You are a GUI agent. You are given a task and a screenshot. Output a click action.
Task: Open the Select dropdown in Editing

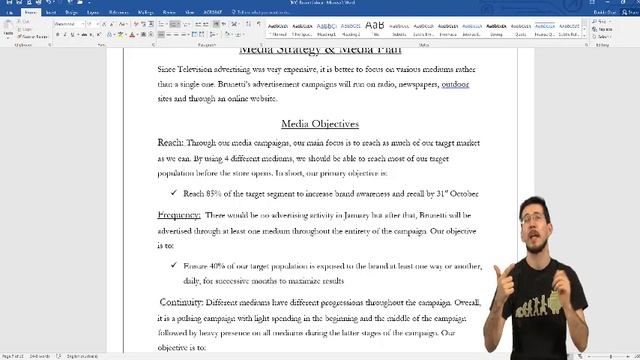tap(602, 36)
